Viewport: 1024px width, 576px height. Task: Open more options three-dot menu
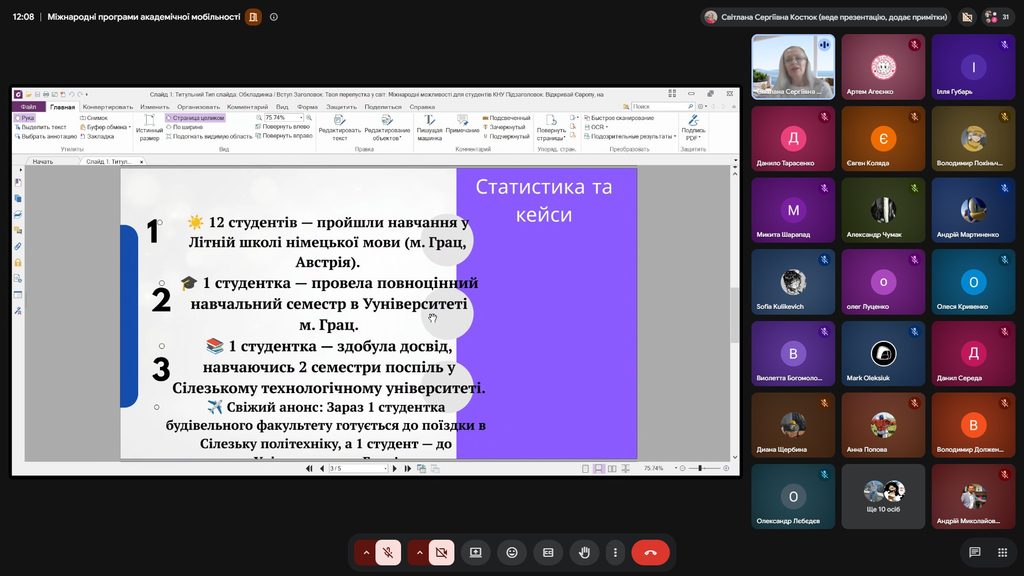coord(615,552)
